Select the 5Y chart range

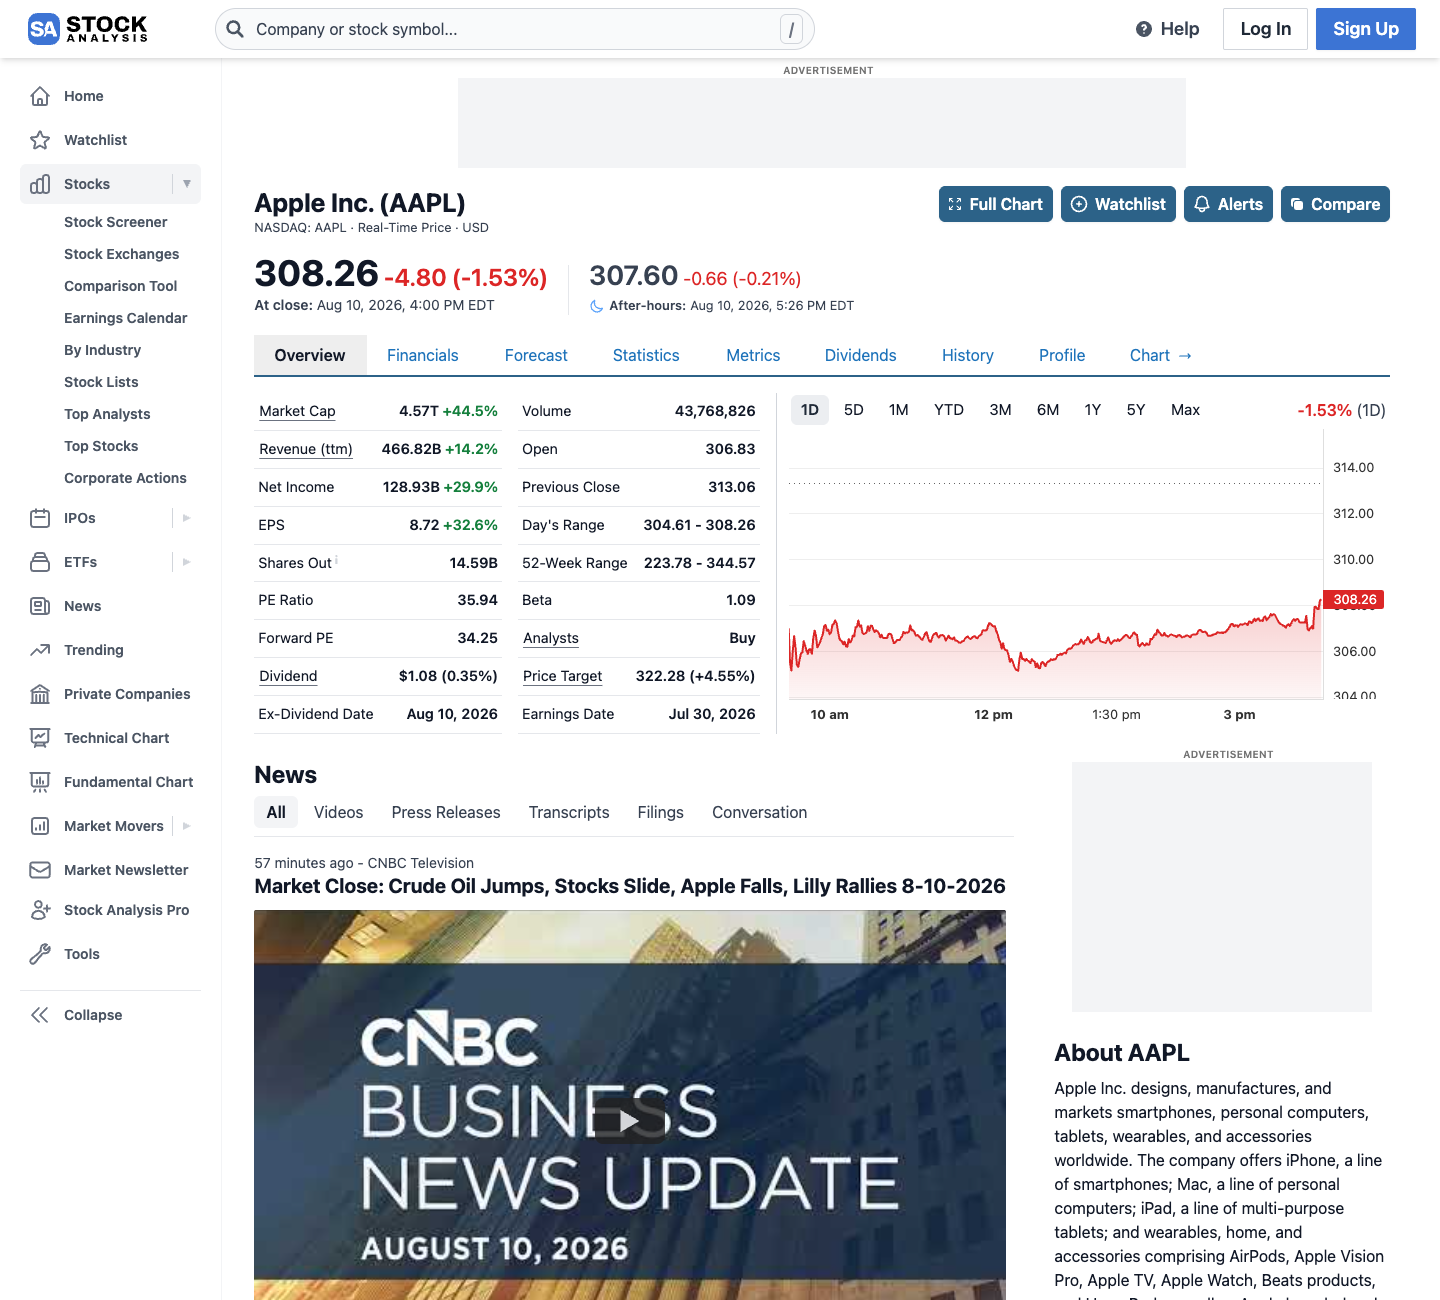(1136, 410)
